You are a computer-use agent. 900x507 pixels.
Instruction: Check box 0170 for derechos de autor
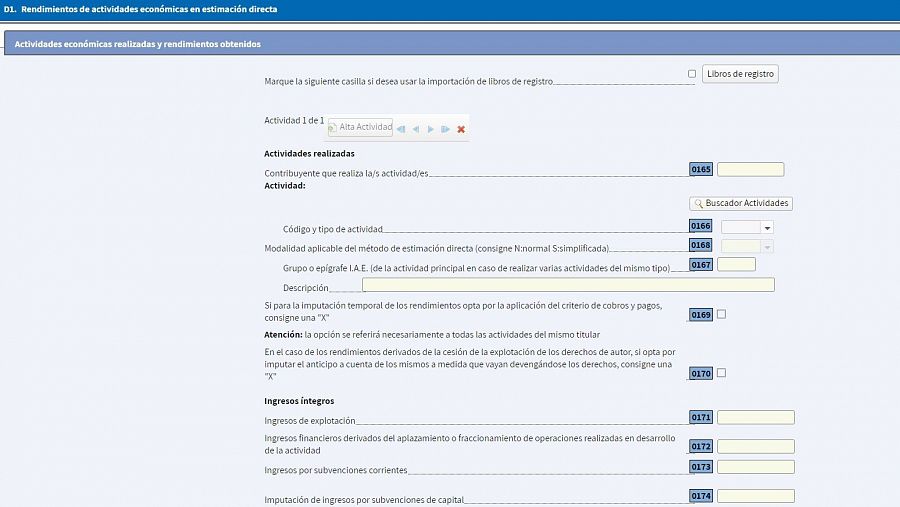[x=721, y=373]
